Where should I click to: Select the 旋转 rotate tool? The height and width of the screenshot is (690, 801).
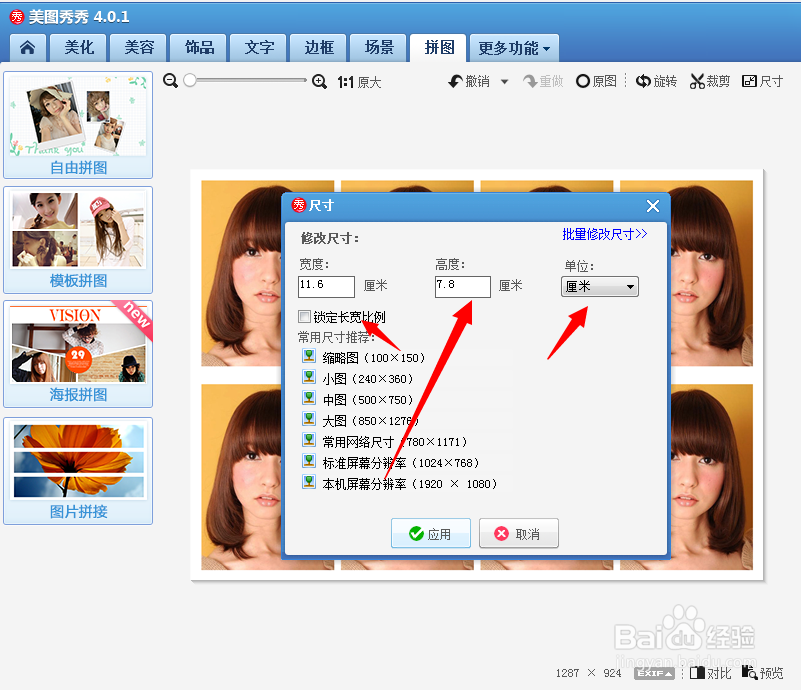point(656,81)
